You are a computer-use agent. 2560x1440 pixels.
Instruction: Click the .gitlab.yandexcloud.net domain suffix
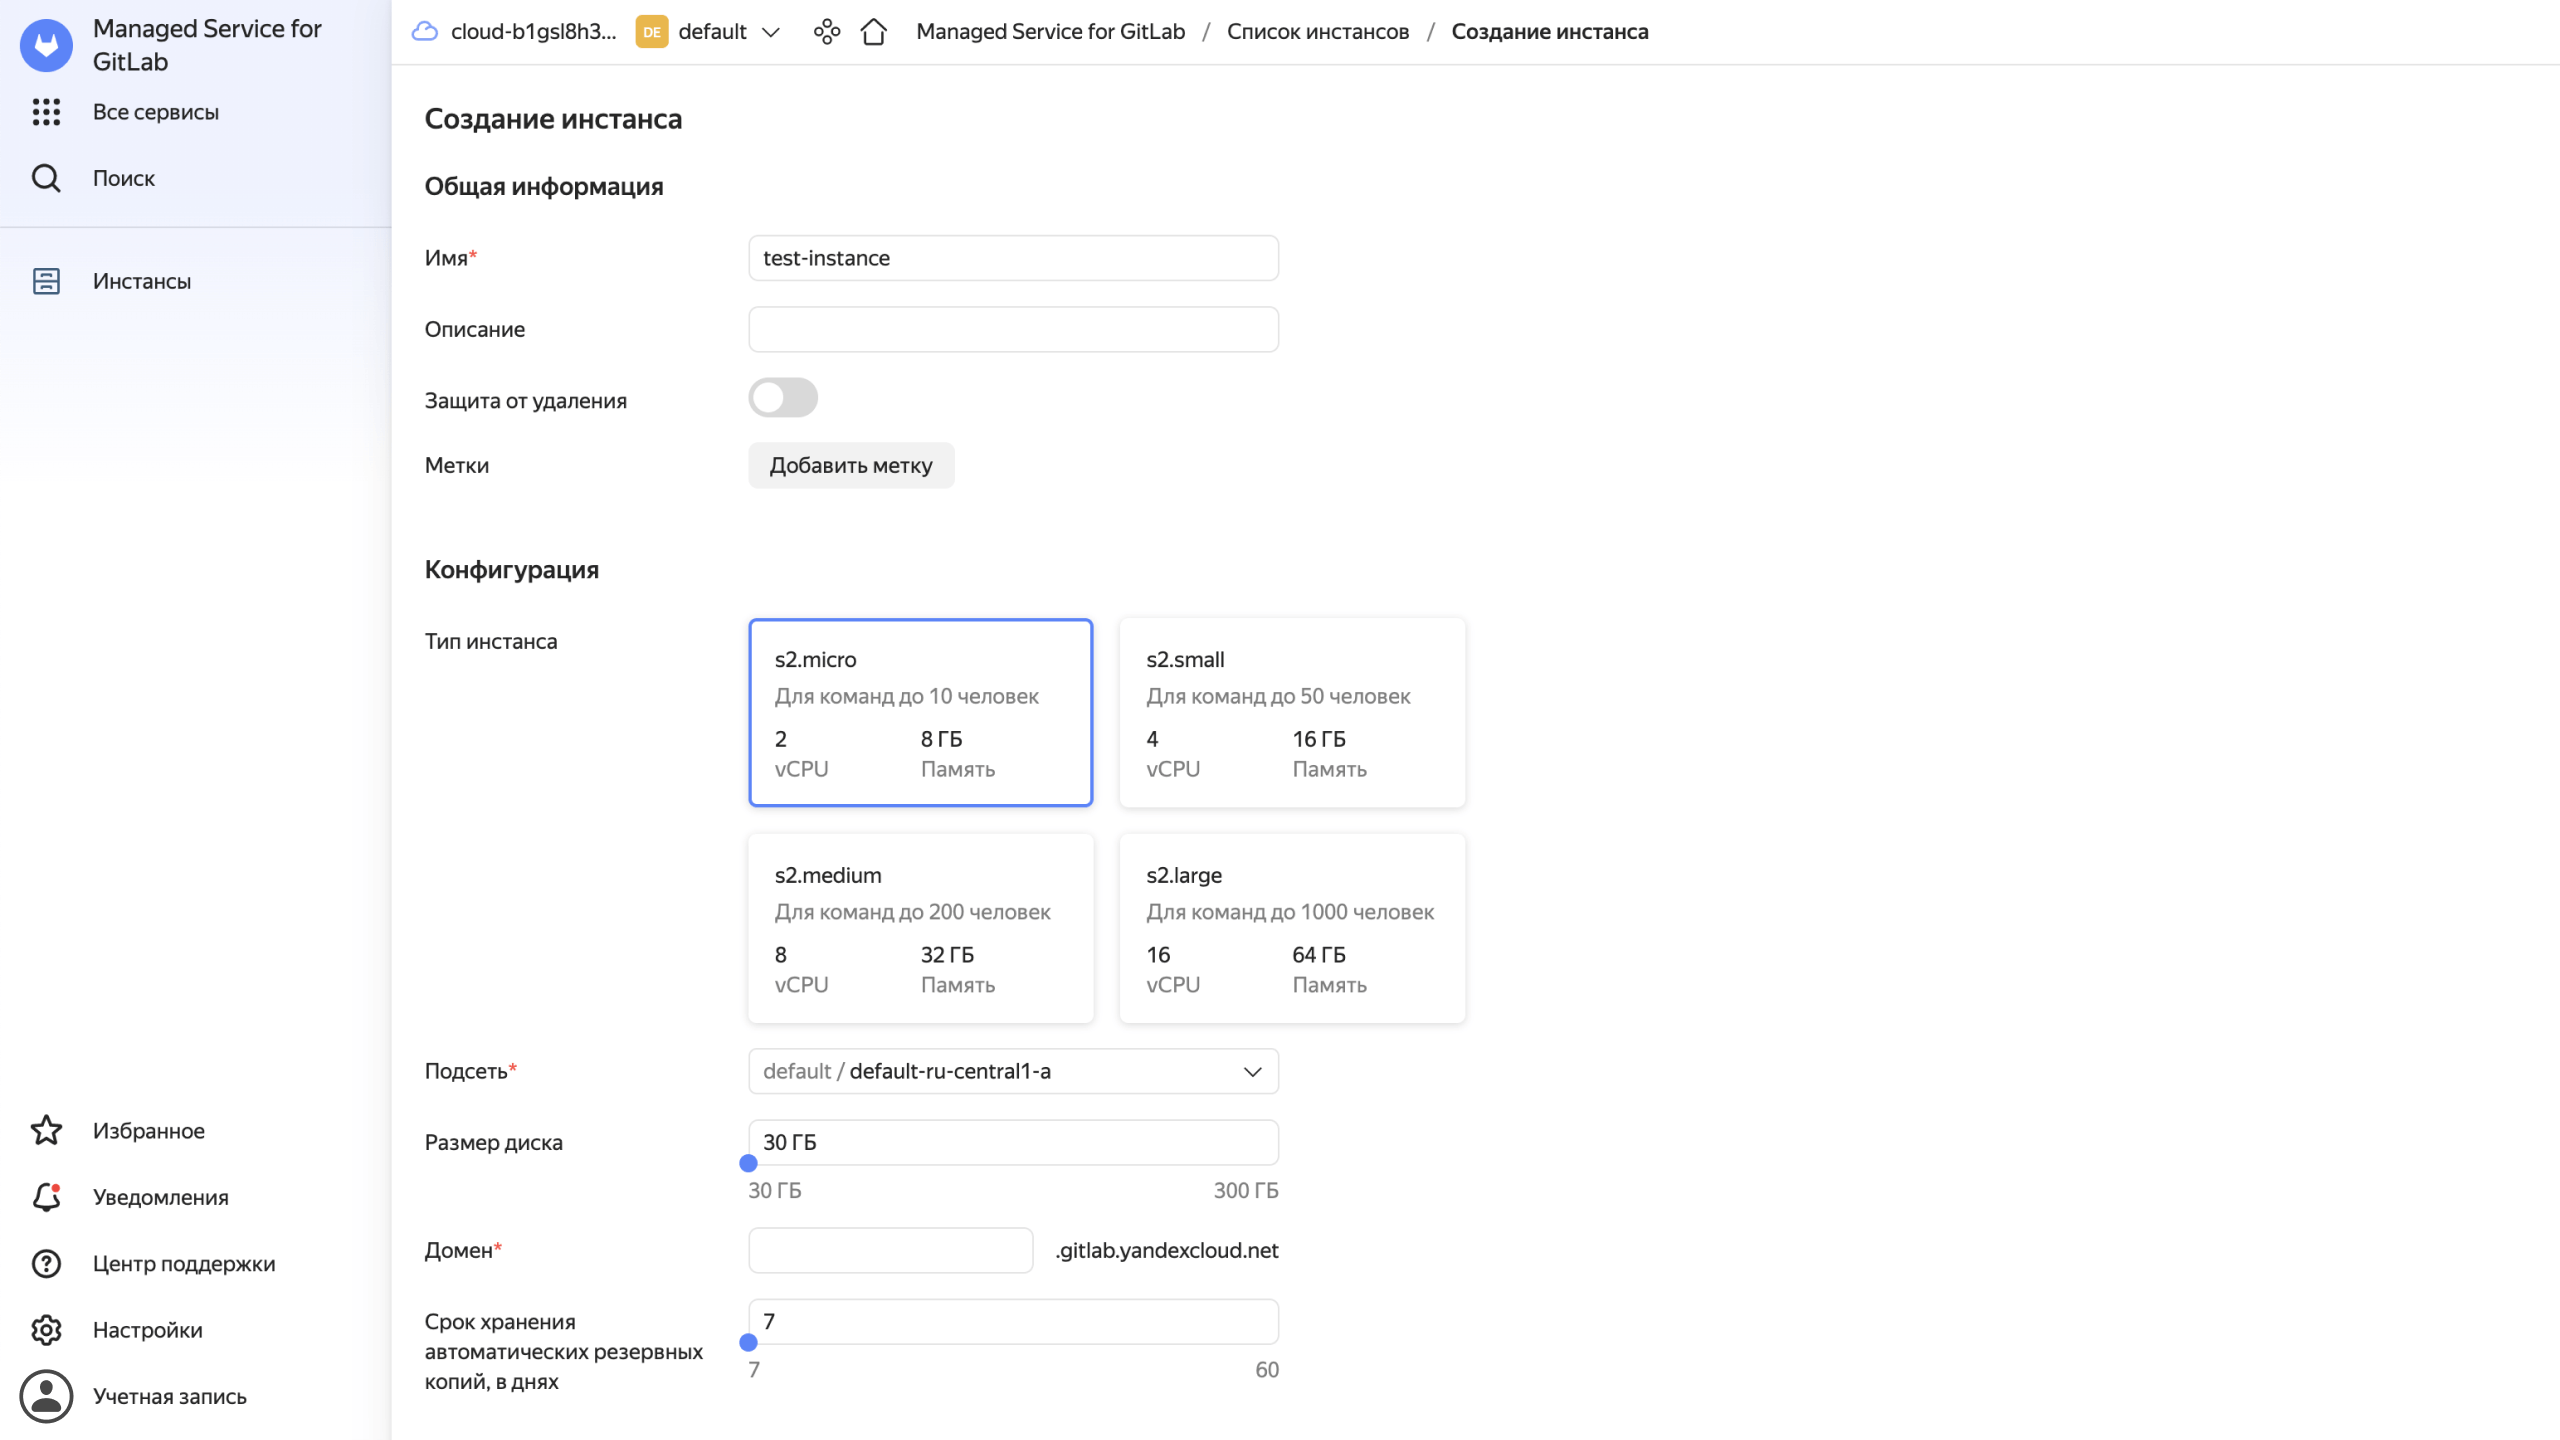tap(1167, 1250)
